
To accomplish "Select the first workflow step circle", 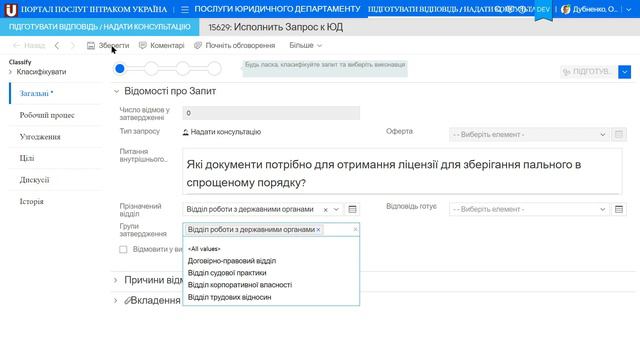I will [120, 69].
